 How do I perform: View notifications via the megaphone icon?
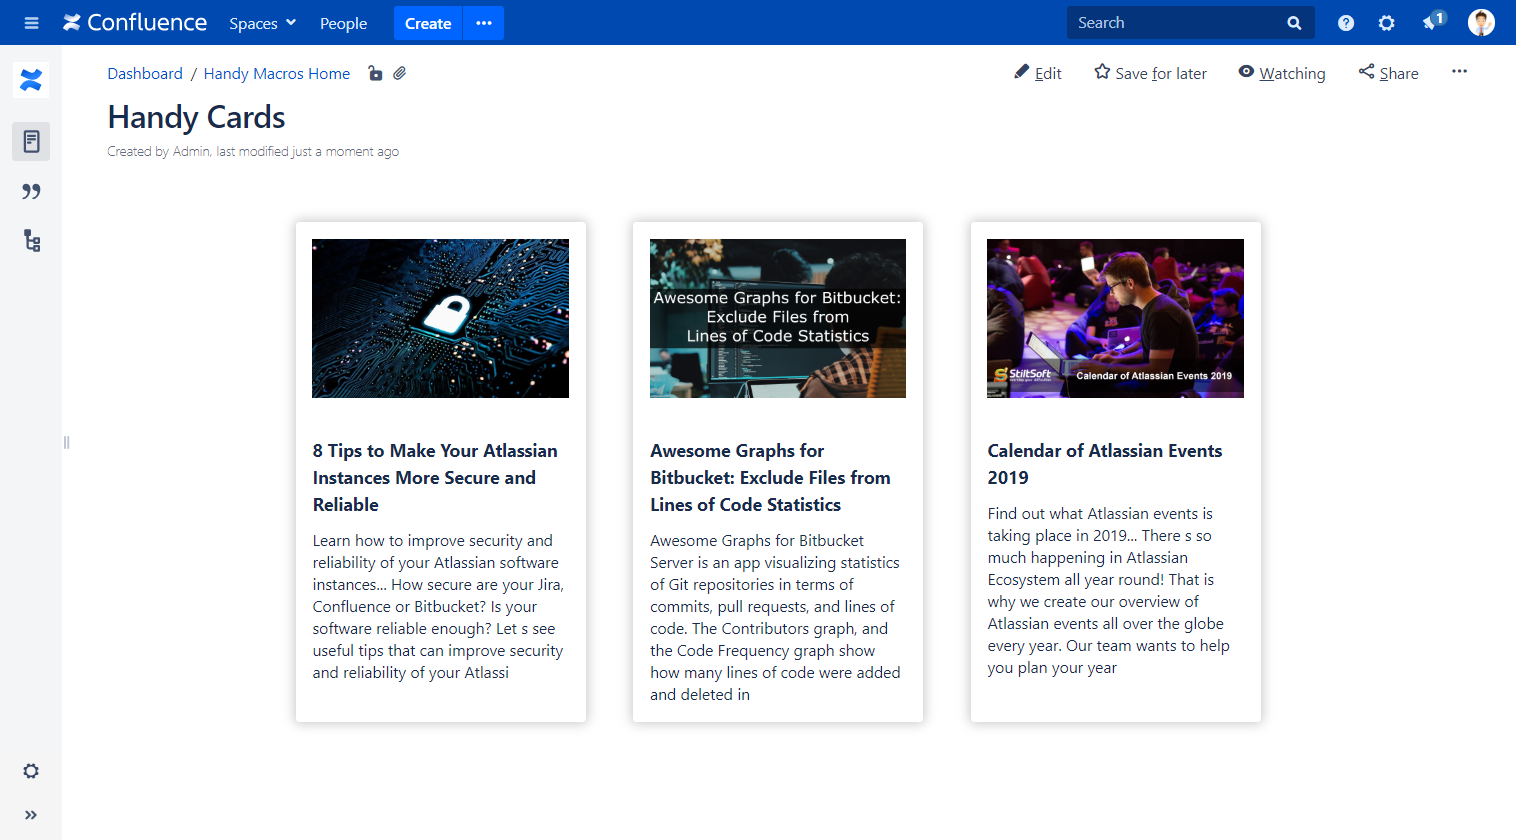tap(1429, 22)
